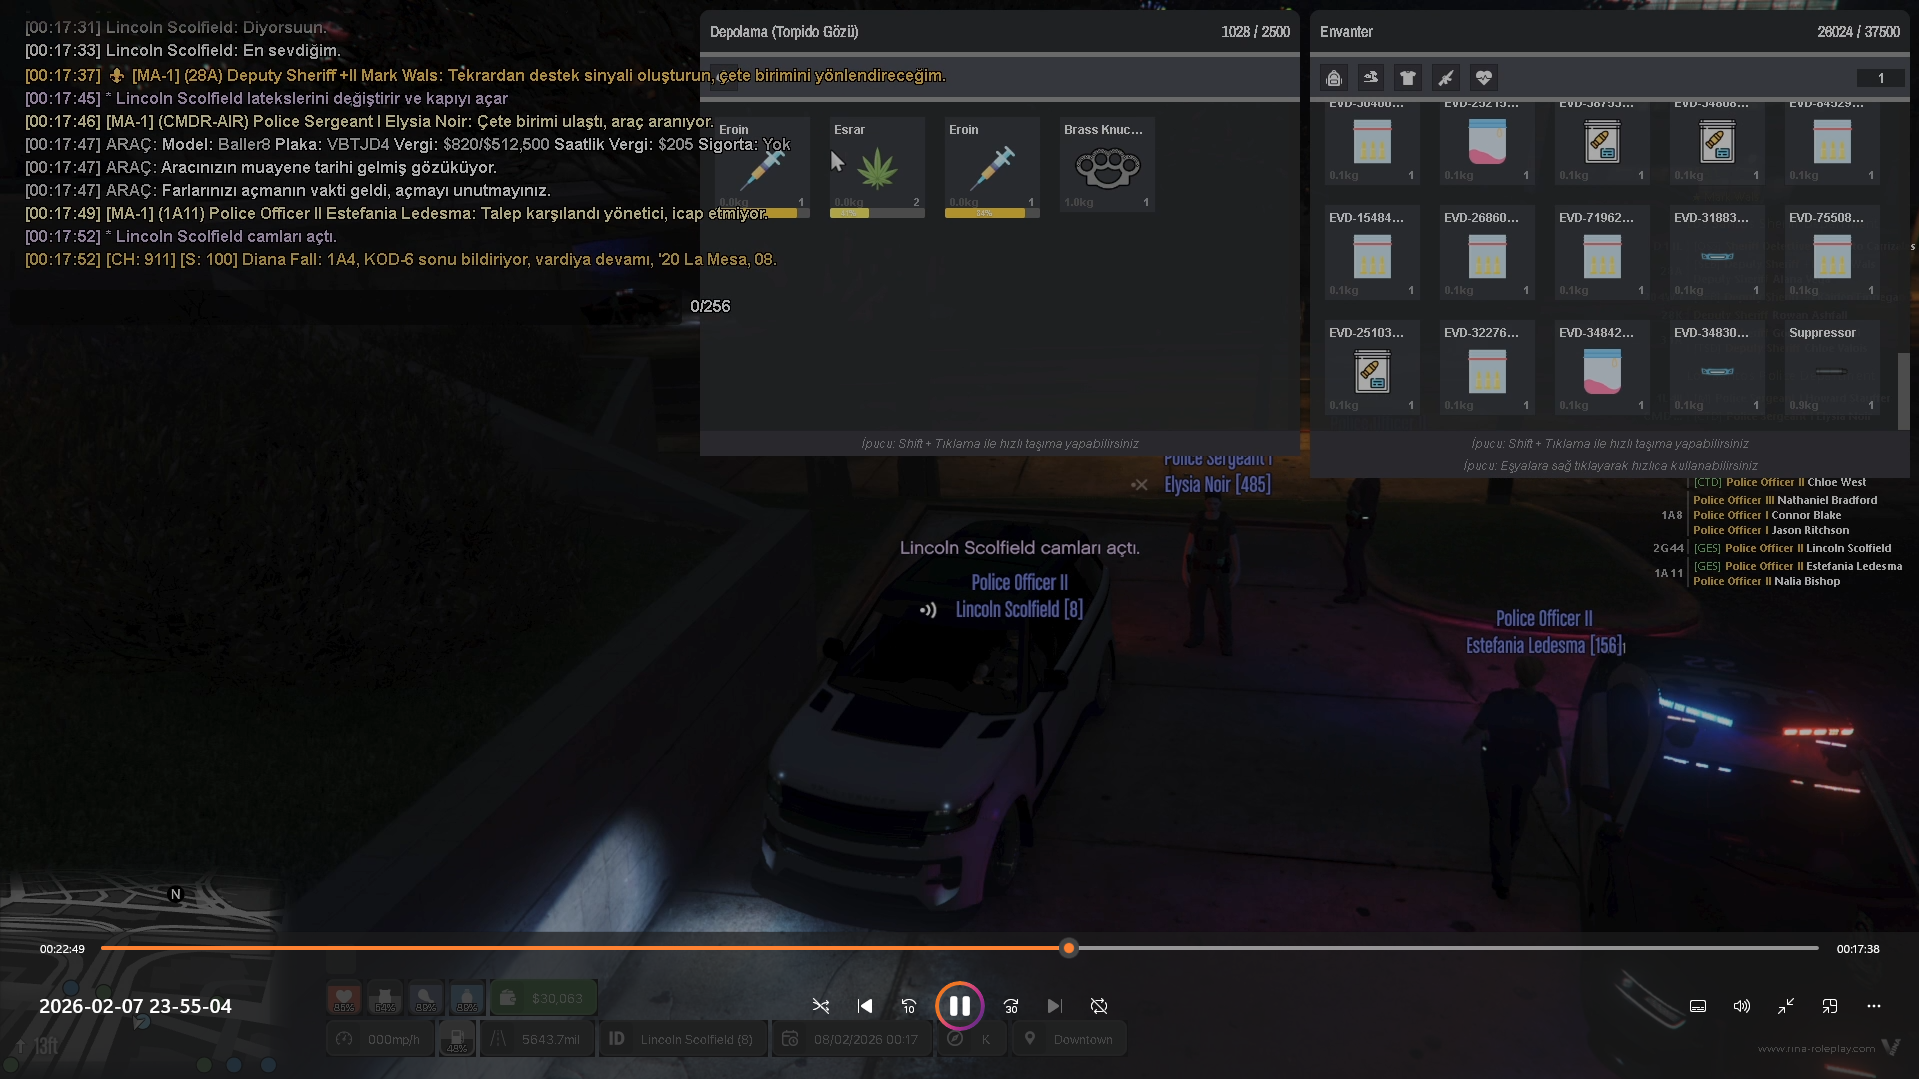Click the EVD-71962 evidence bag

click(1602, 254)
